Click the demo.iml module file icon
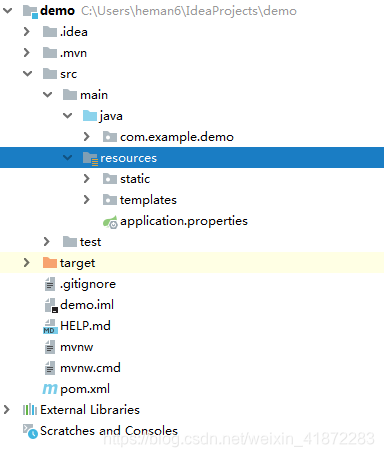Screen dimensions: 384x457 [51, 306]
